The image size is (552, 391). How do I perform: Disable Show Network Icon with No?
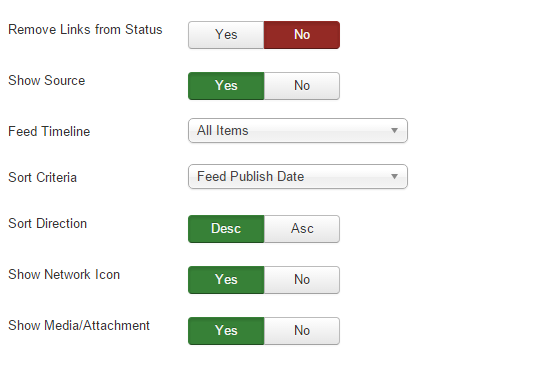302,280
